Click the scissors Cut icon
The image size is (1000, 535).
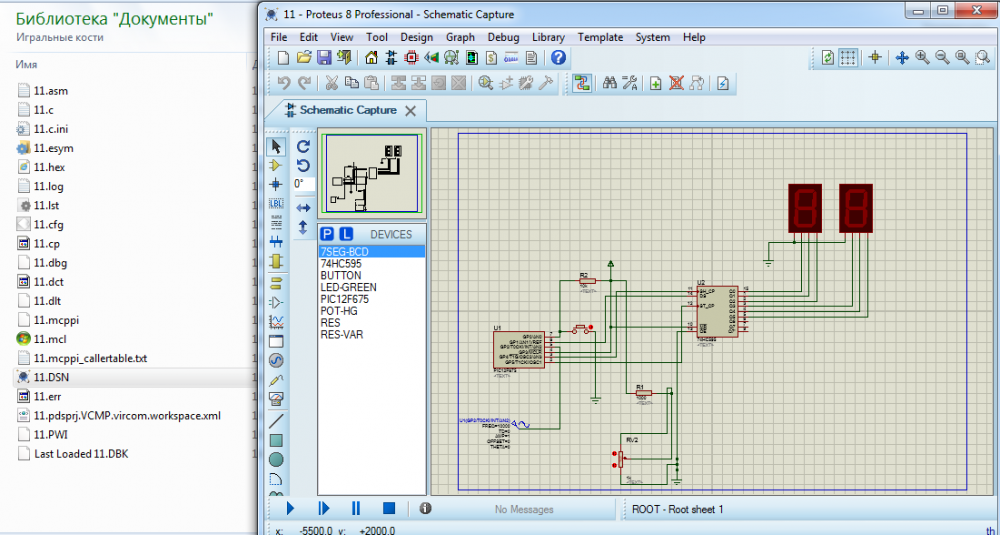pyautogui.click(x=332, y=83)
